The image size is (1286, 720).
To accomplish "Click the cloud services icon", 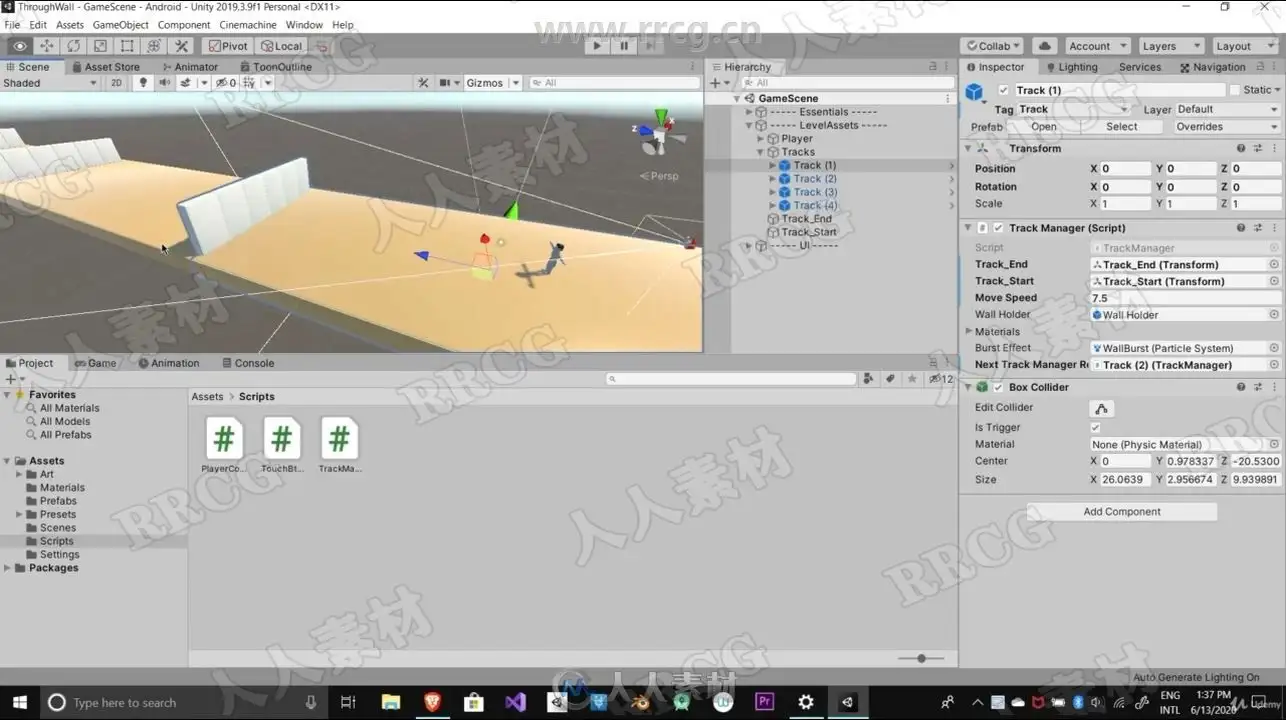I will coord(1044,46).
